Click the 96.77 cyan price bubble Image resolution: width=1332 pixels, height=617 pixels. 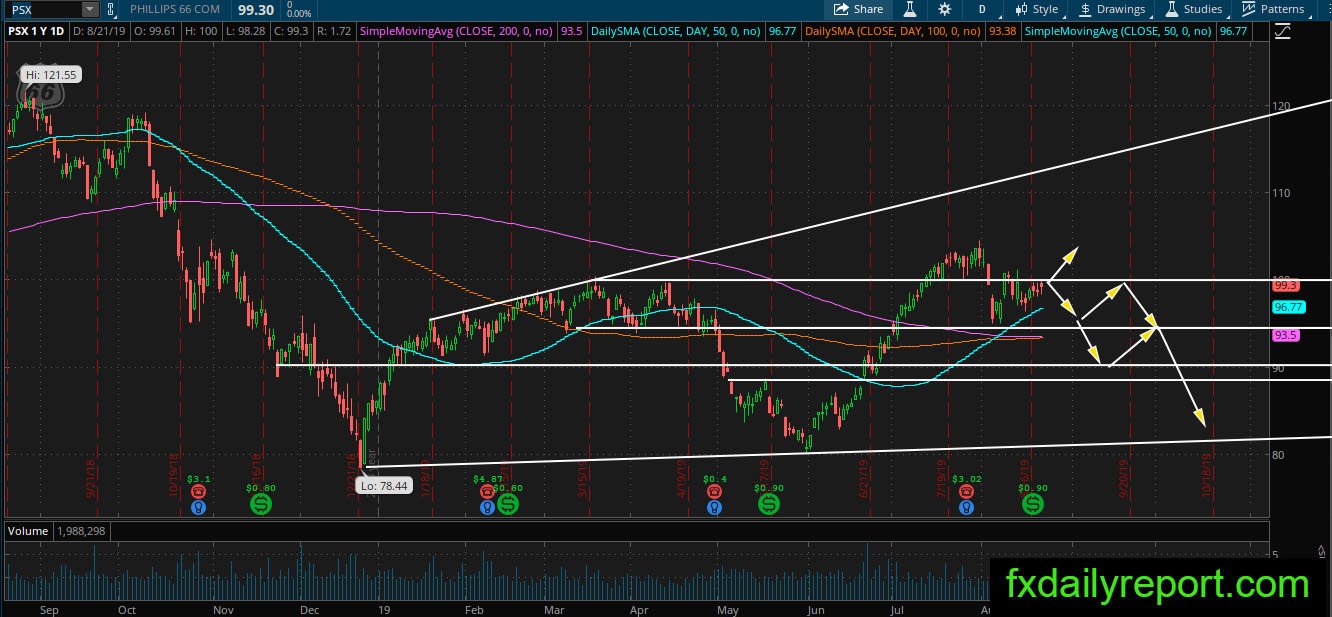(x=1288, y=307)
